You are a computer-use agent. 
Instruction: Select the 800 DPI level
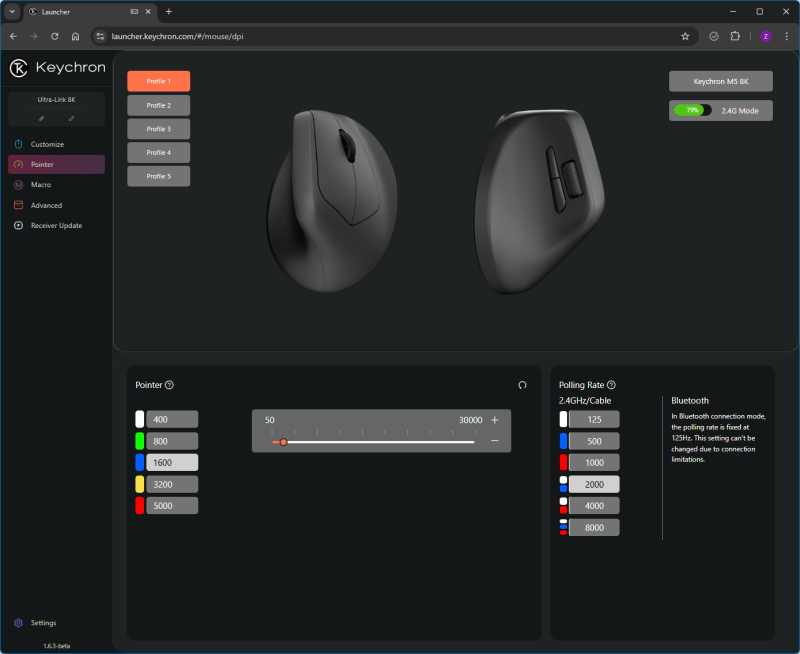click(x=172, y=441)
